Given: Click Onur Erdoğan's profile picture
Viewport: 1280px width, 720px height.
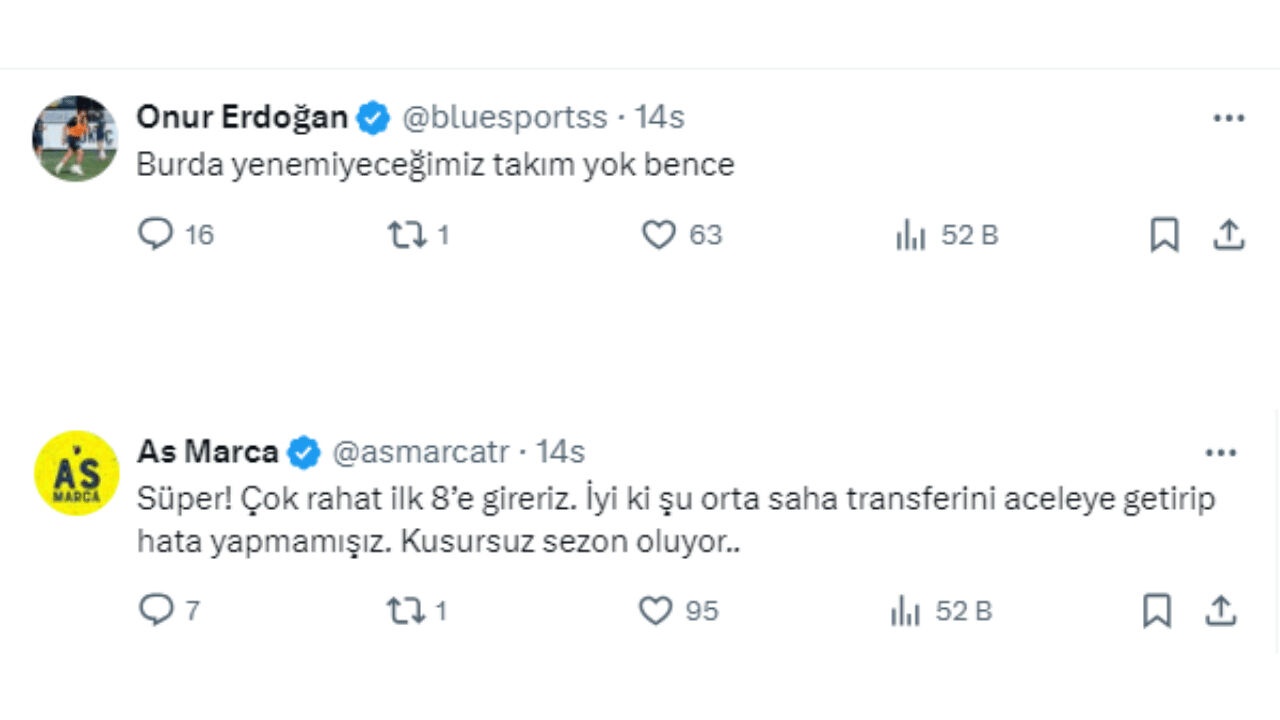Looking at the screenshot, I should 74,138.
